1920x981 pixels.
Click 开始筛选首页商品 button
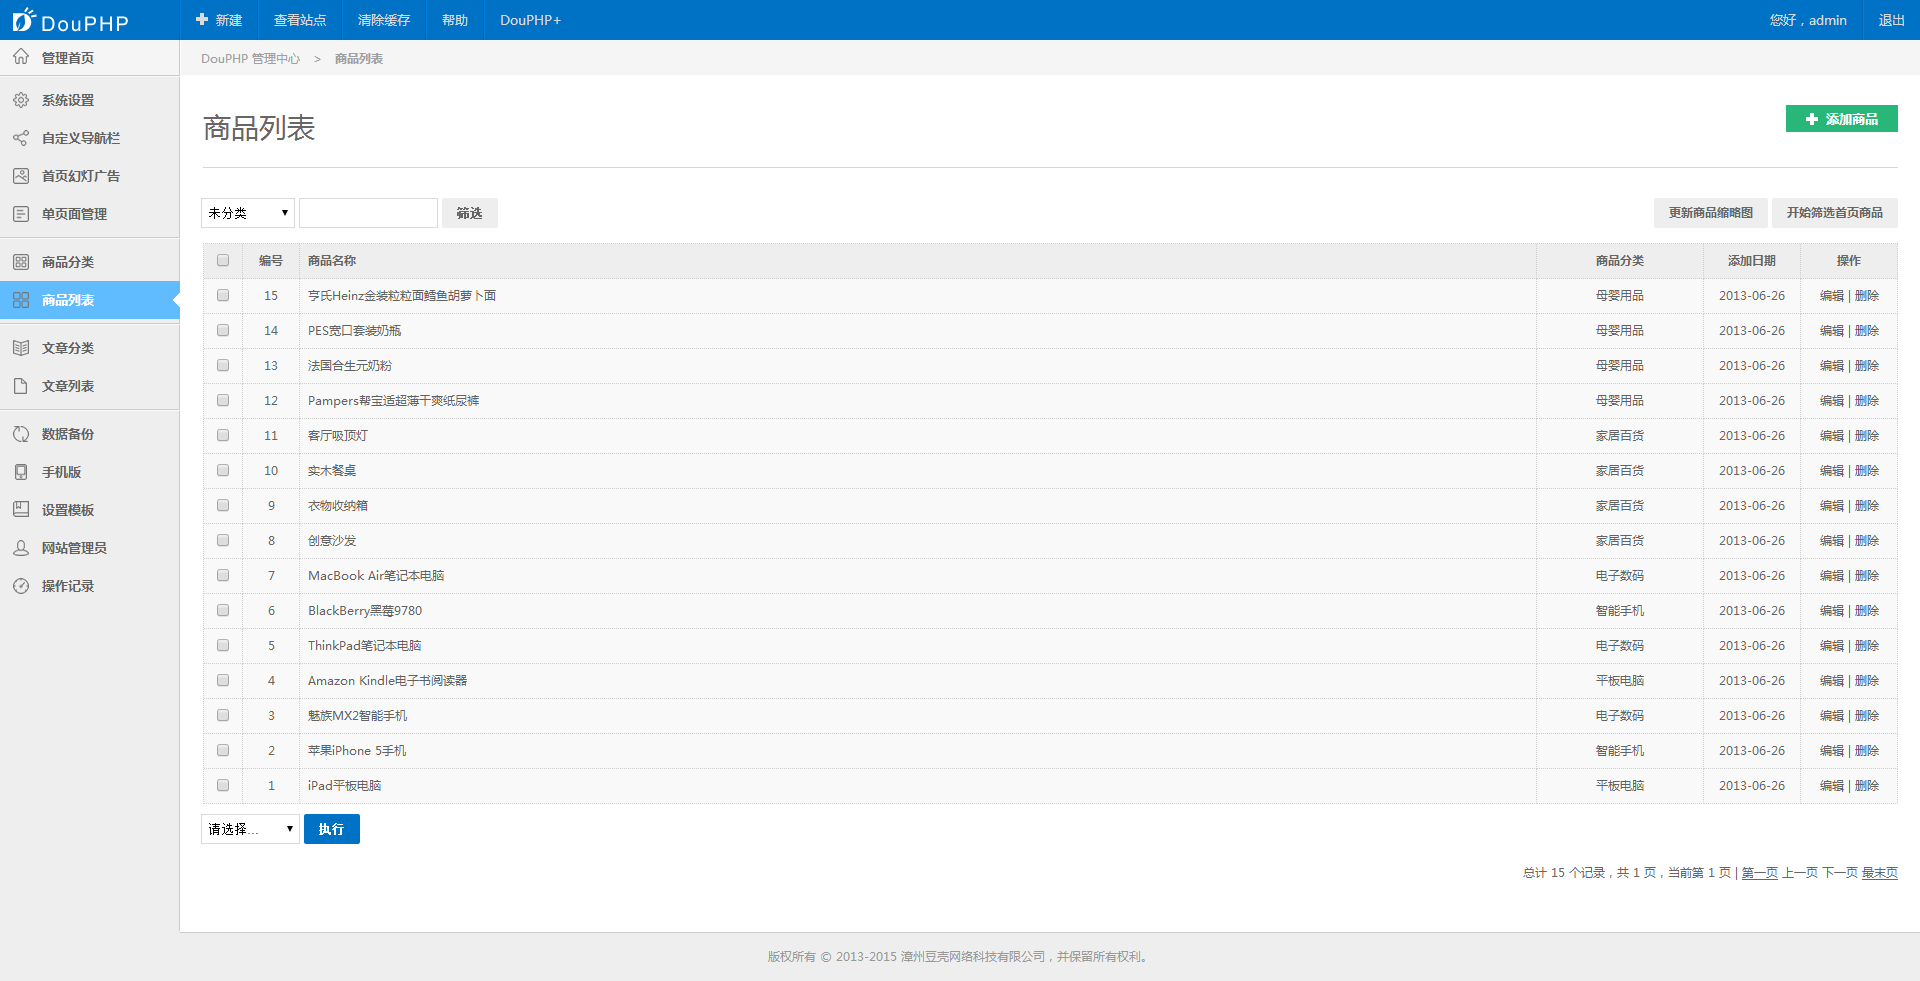pos(1834,213)
